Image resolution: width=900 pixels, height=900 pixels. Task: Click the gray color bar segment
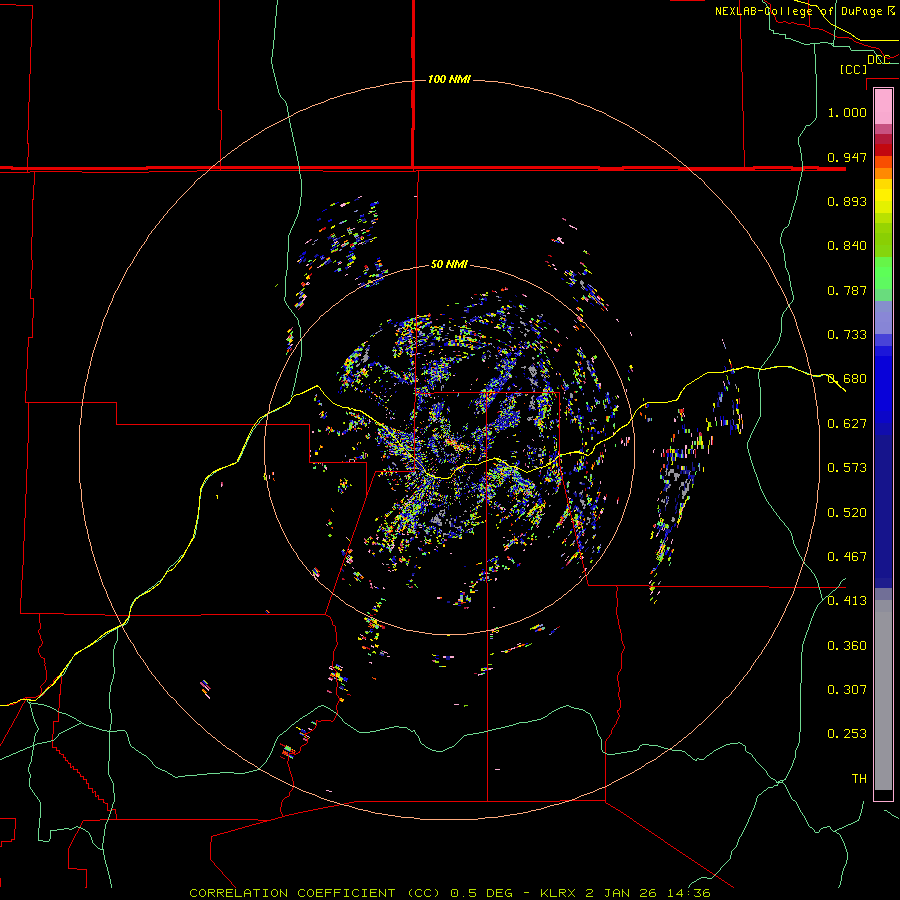[883, 695]
